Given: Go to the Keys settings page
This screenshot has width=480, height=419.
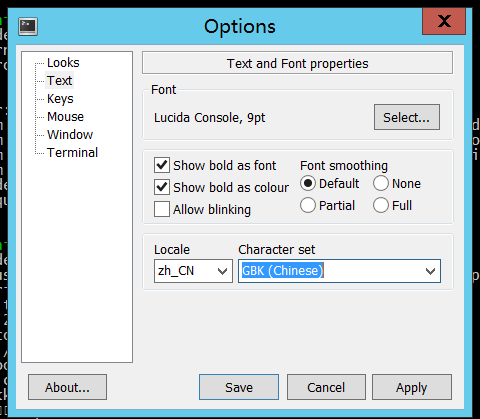Looking at the screenshot, I should click(60, 99).
